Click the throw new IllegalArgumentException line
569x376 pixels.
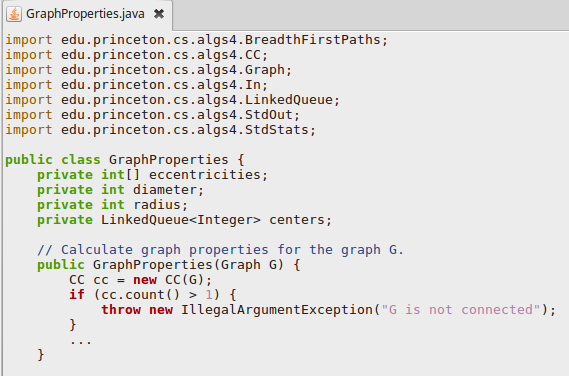point(328,310)
